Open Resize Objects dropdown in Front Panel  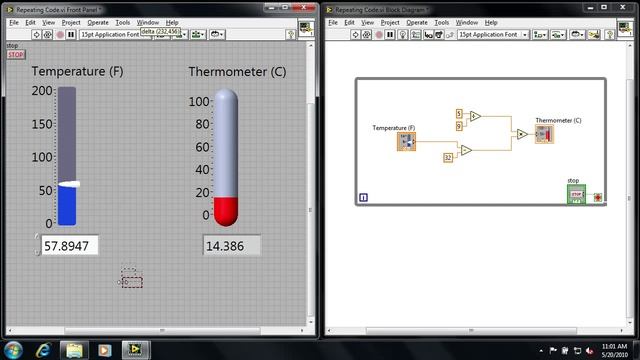198,35
